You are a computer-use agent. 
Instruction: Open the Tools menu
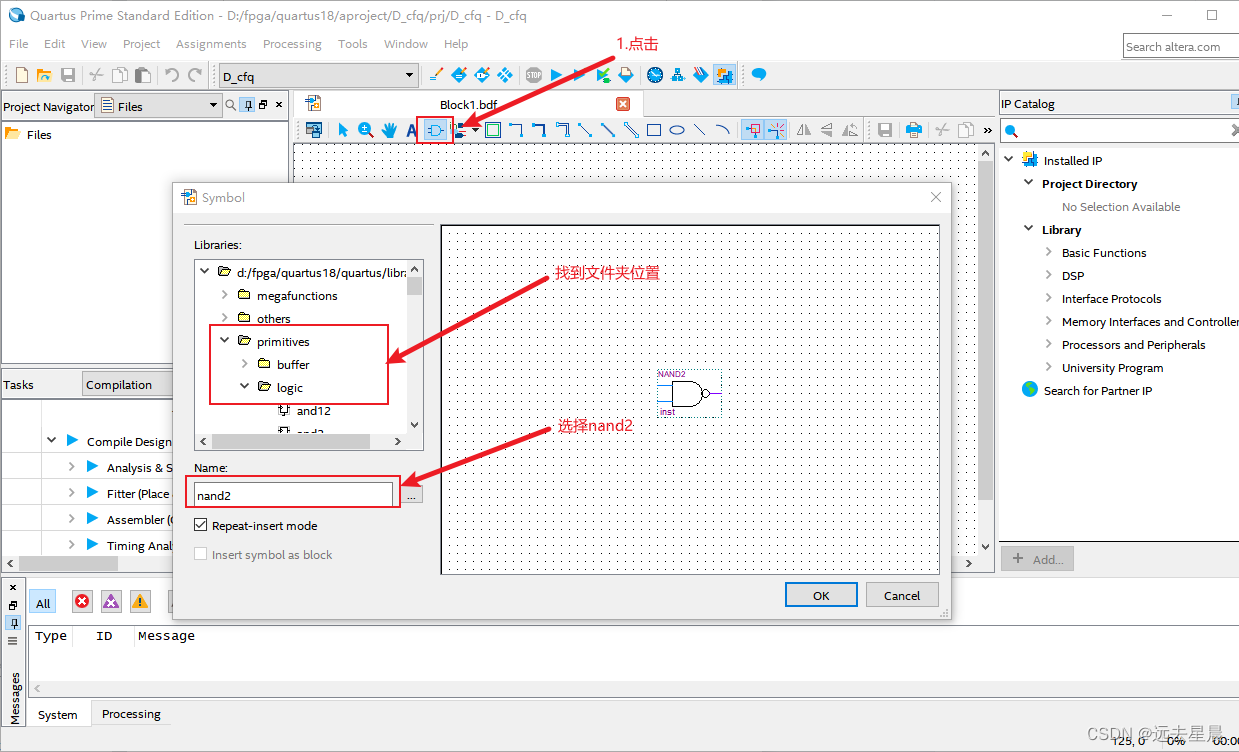point(353,44)
